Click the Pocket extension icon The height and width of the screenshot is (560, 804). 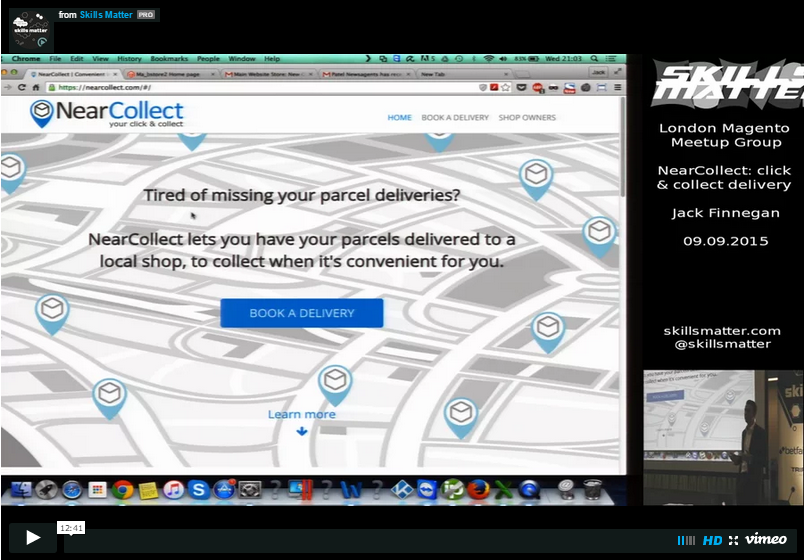pyautogui.click(x=521, y=88)
